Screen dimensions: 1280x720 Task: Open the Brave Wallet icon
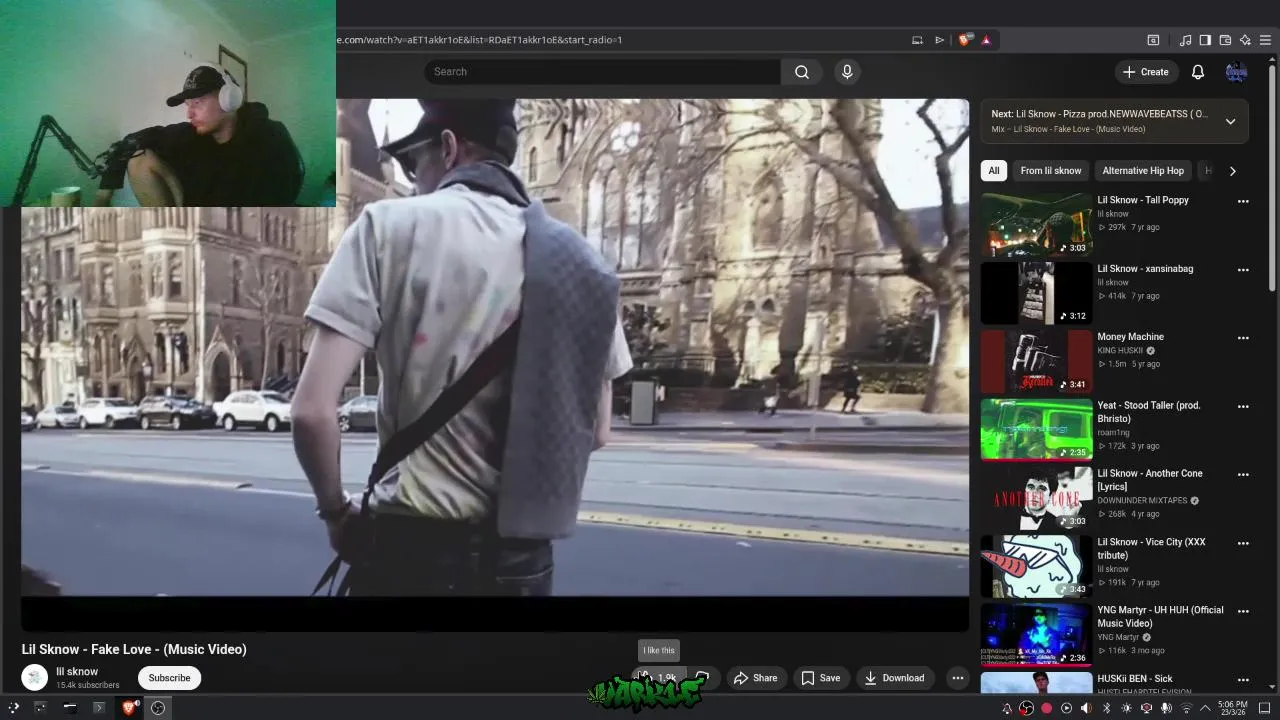point(1225,40)
